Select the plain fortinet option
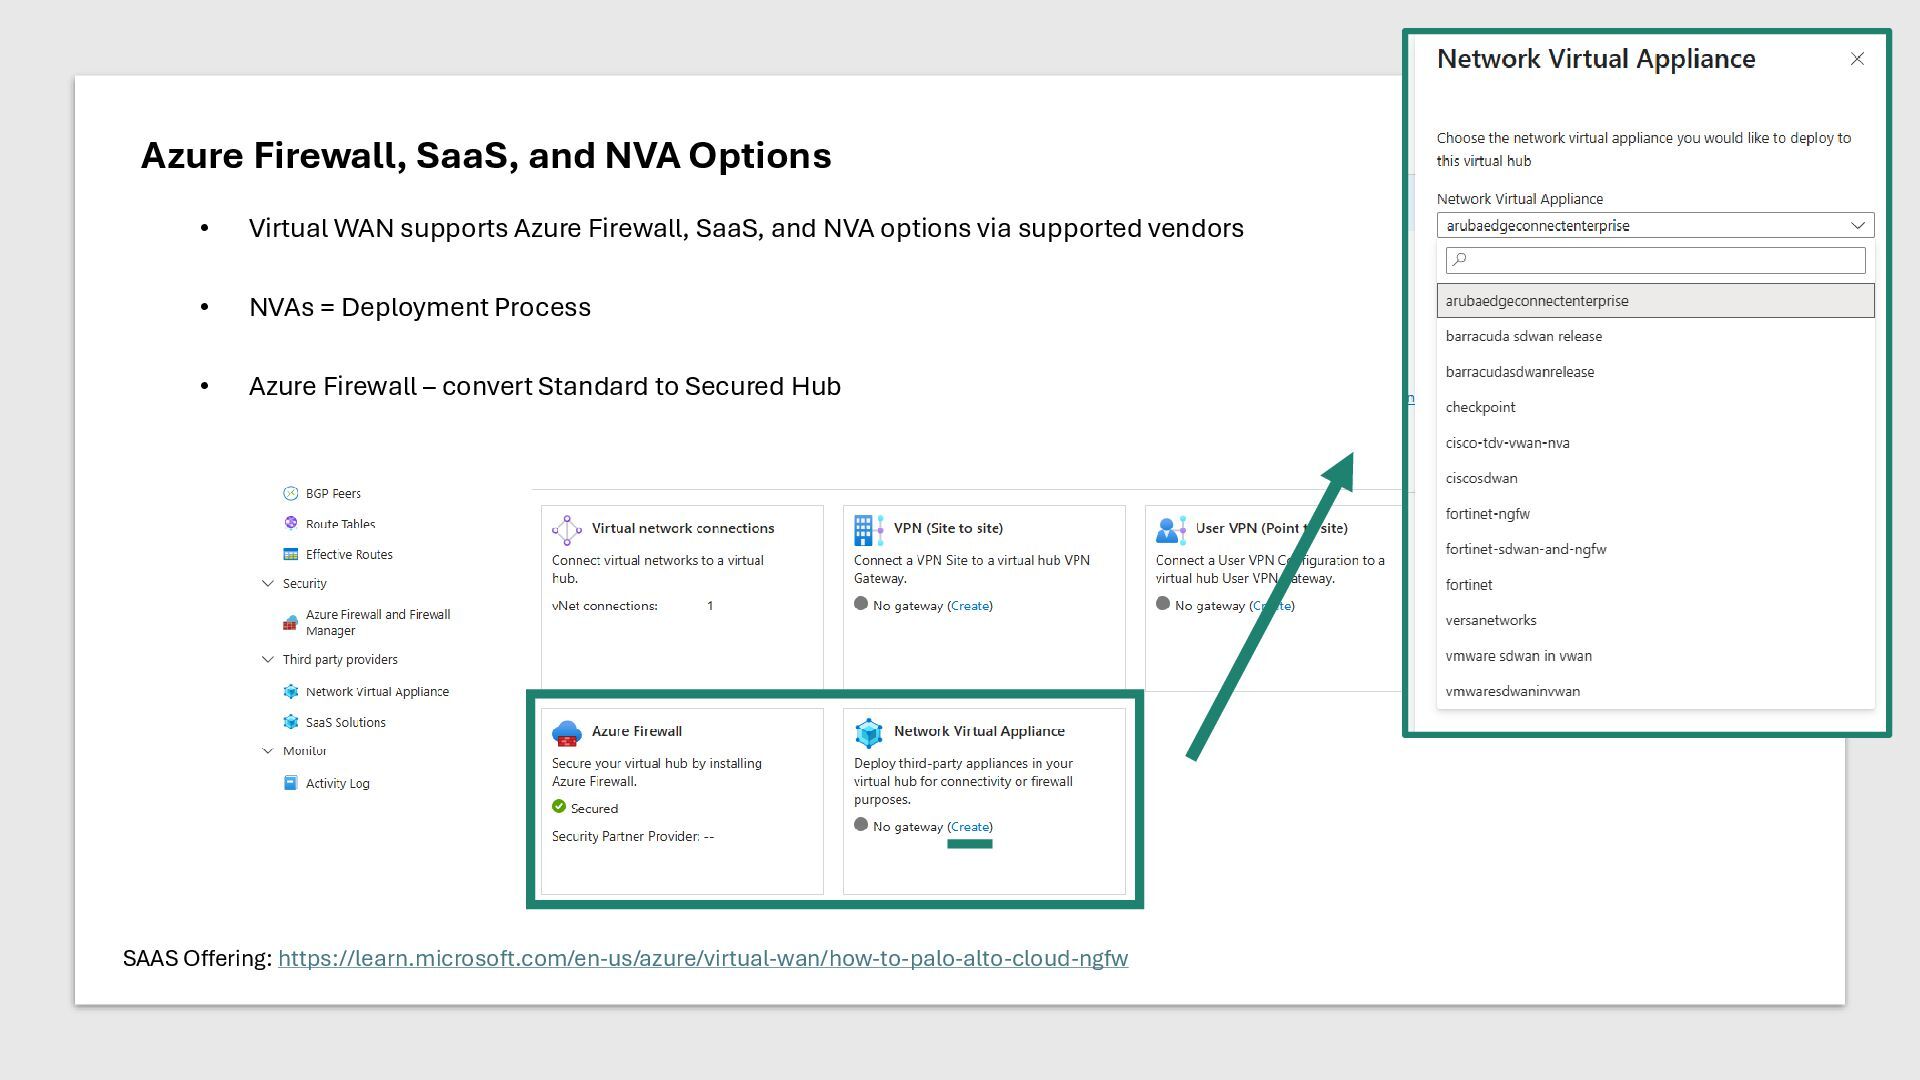The height and width of the screenshot is (1080, 1920). click(1656, 585)
